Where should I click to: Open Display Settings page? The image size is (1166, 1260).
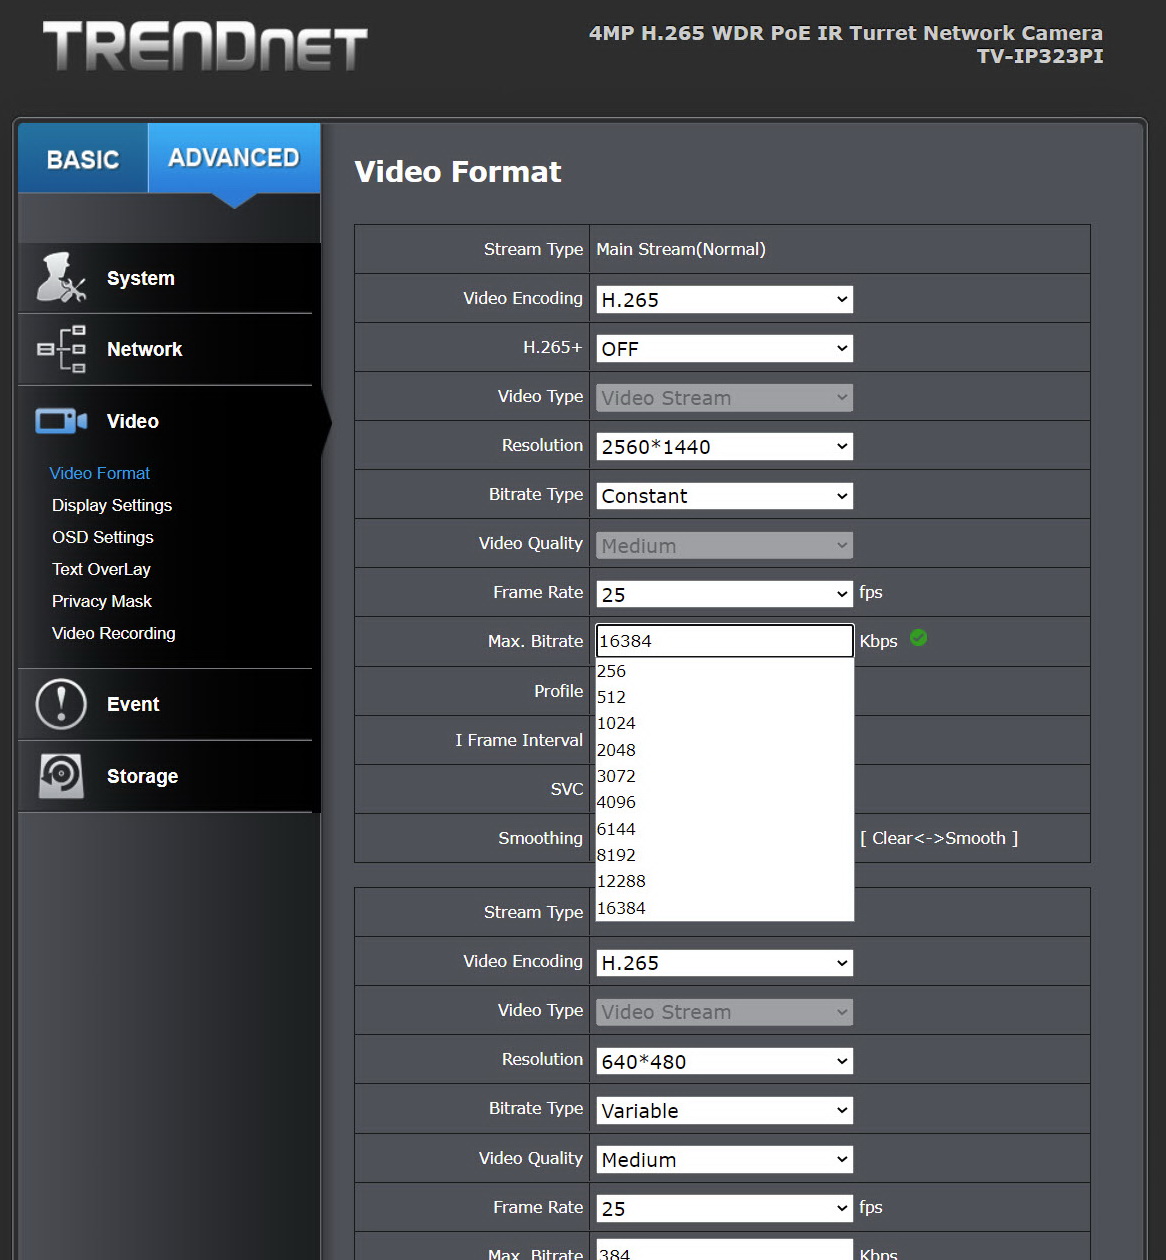(x=112, y=505)
